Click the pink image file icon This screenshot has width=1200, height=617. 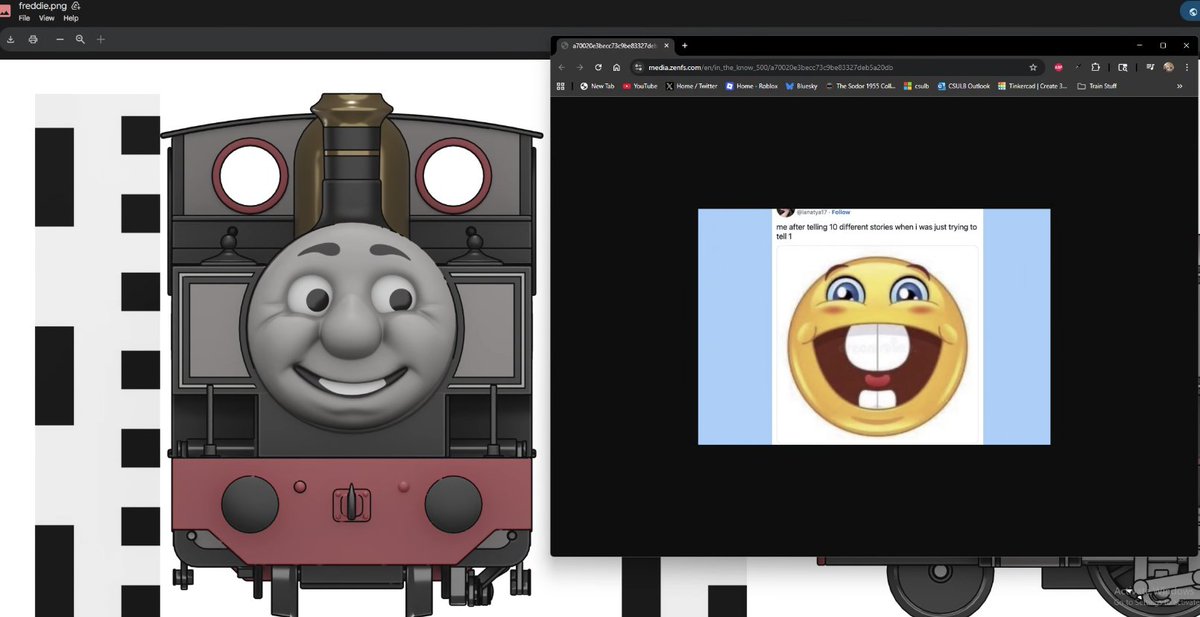(7, 11)
